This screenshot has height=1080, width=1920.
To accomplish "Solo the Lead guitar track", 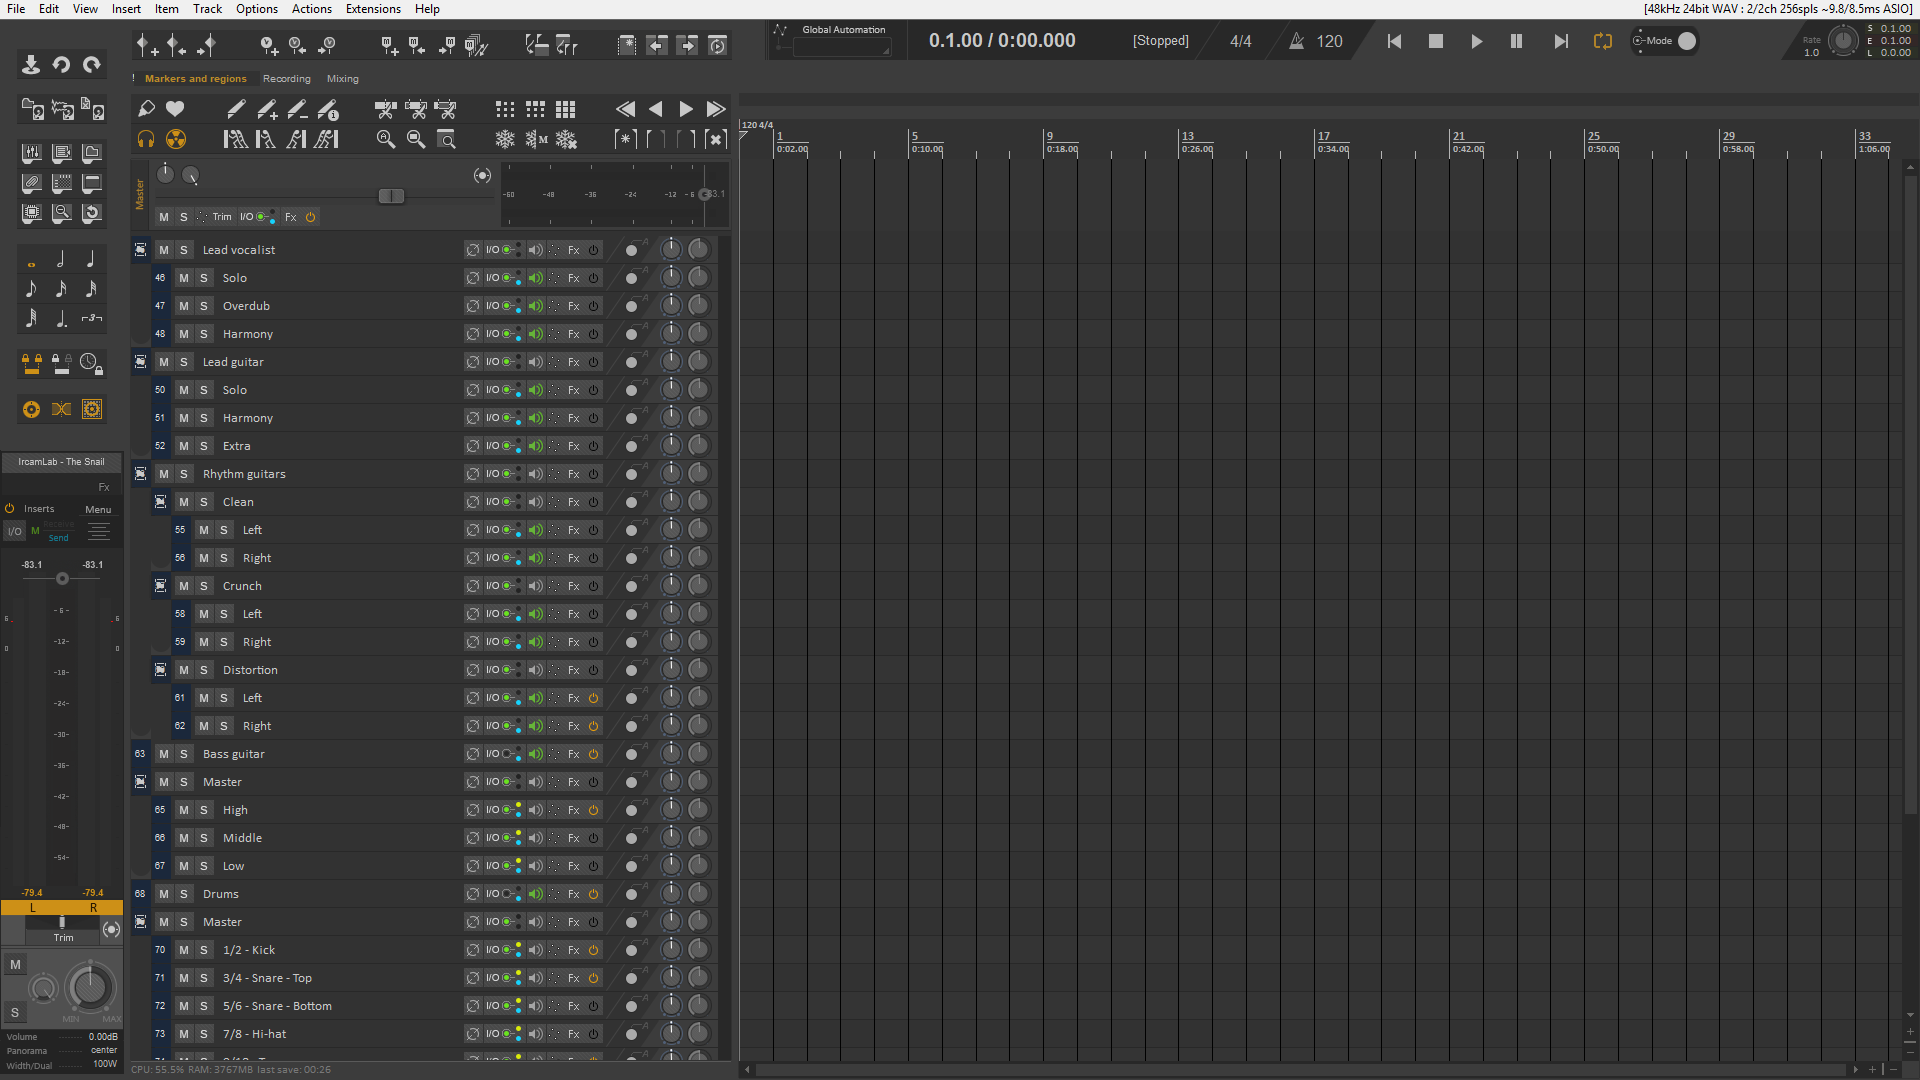I will pos(184,362).
